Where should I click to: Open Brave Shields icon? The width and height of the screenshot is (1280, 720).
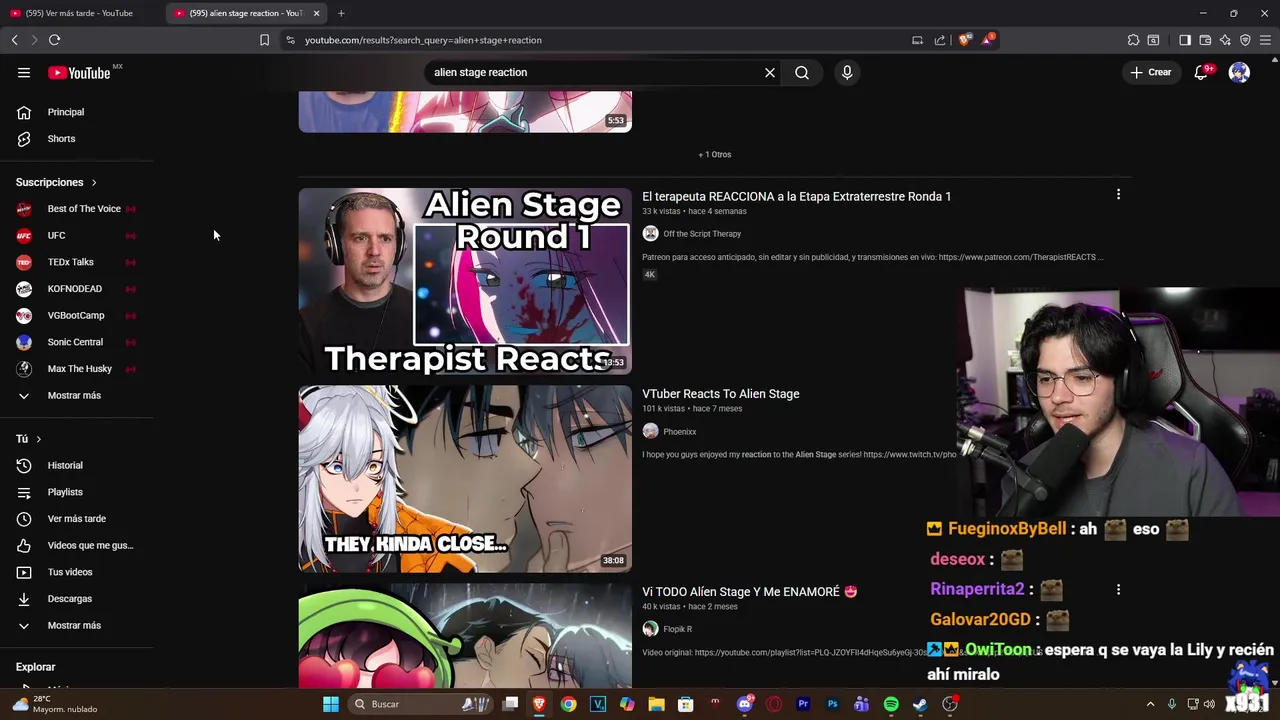[964, 40]
